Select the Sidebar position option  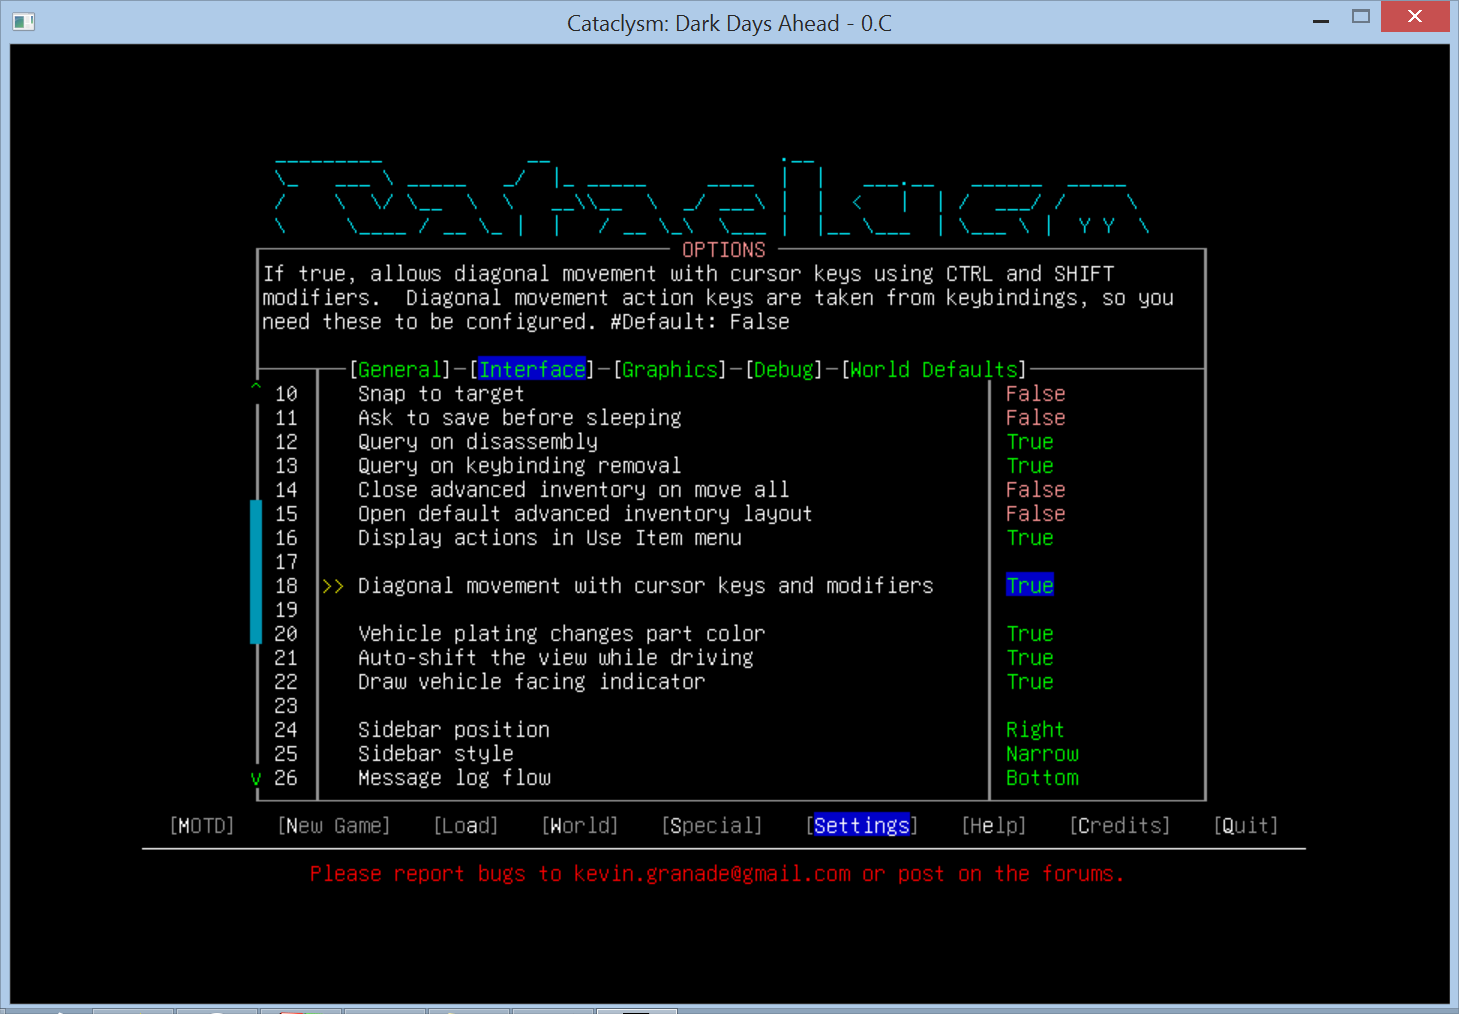[454, 730]
